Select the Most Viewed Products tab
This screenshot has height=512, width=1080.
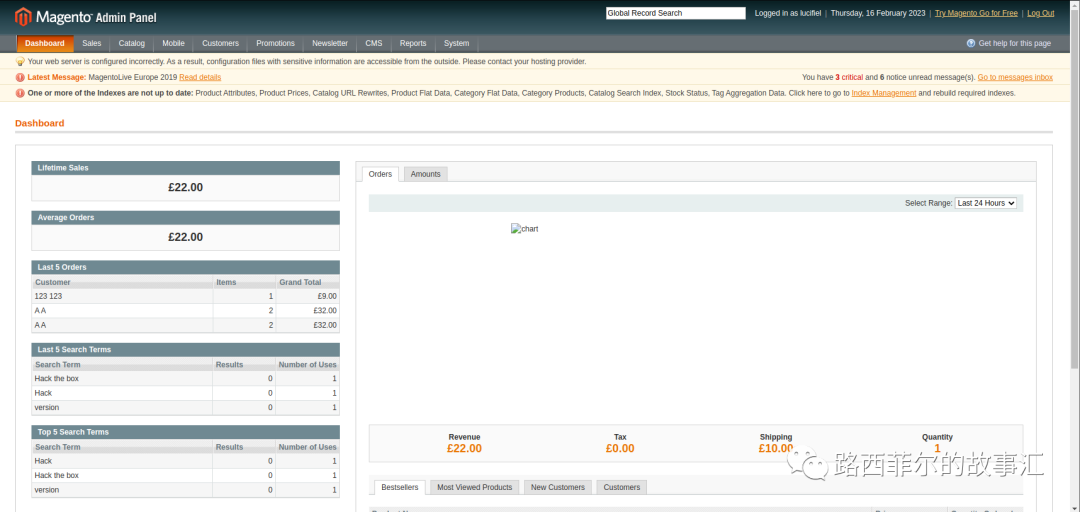475,487
